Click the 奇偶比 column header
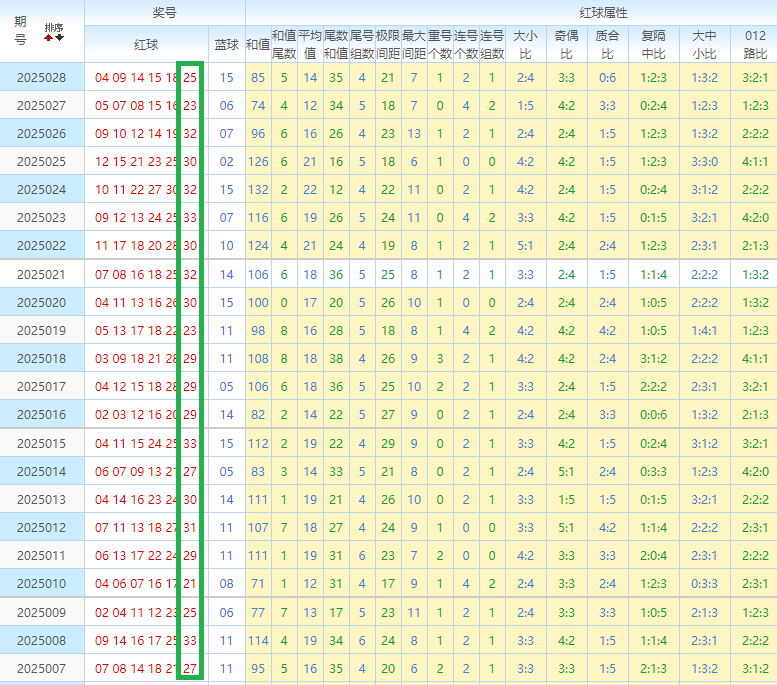Viewport: 777px width, 685px height. (x=565, y=45)
